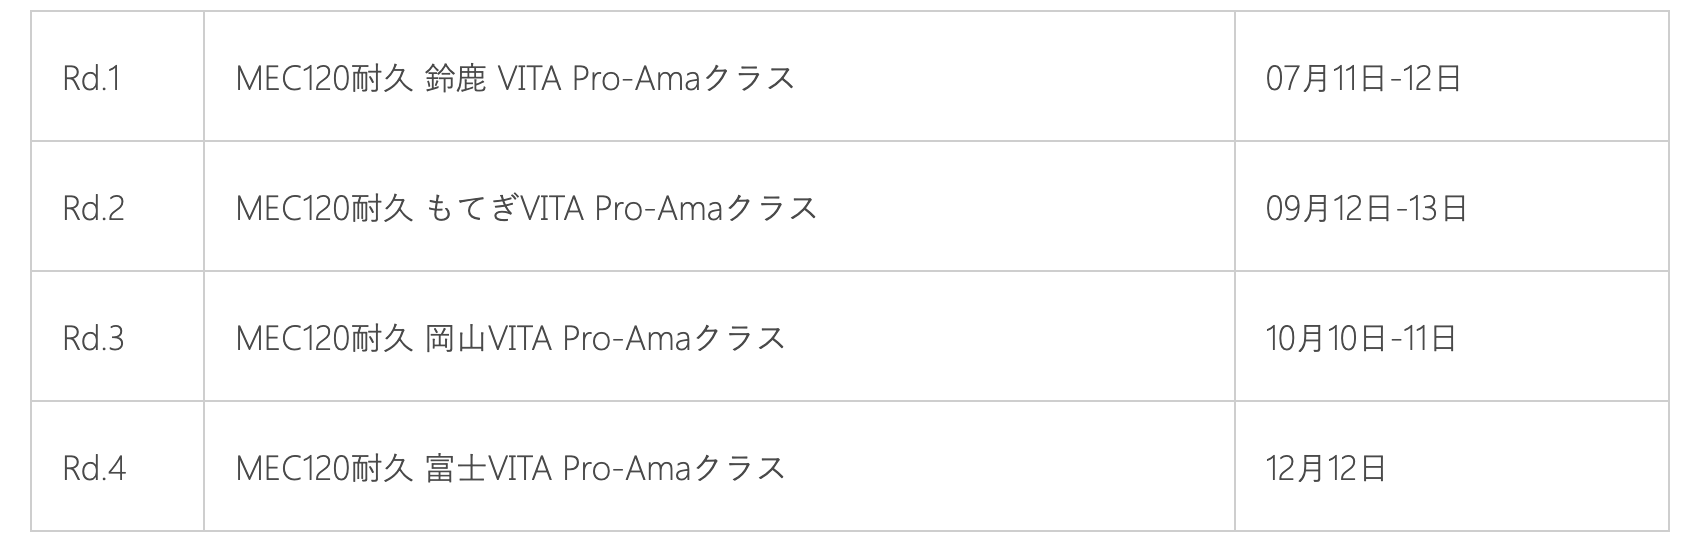Select the 富士 circuit name text

coord(455,468)
